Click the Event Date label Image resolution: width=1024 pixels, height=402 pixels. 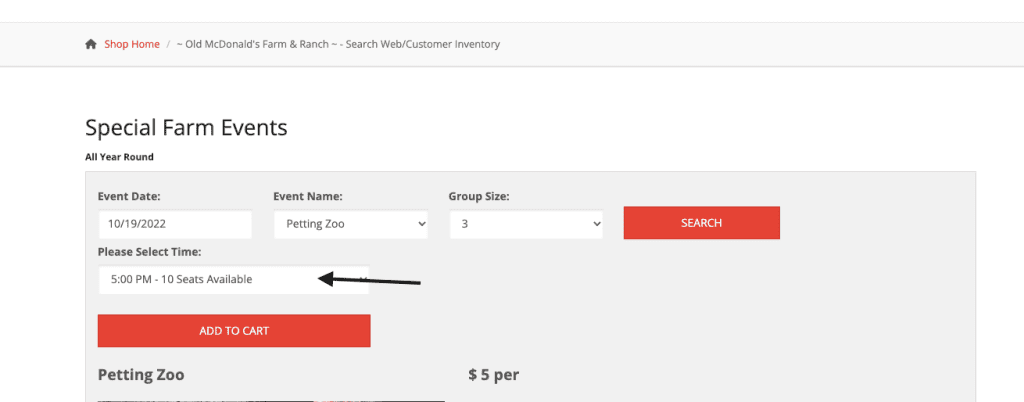[129, 196]
